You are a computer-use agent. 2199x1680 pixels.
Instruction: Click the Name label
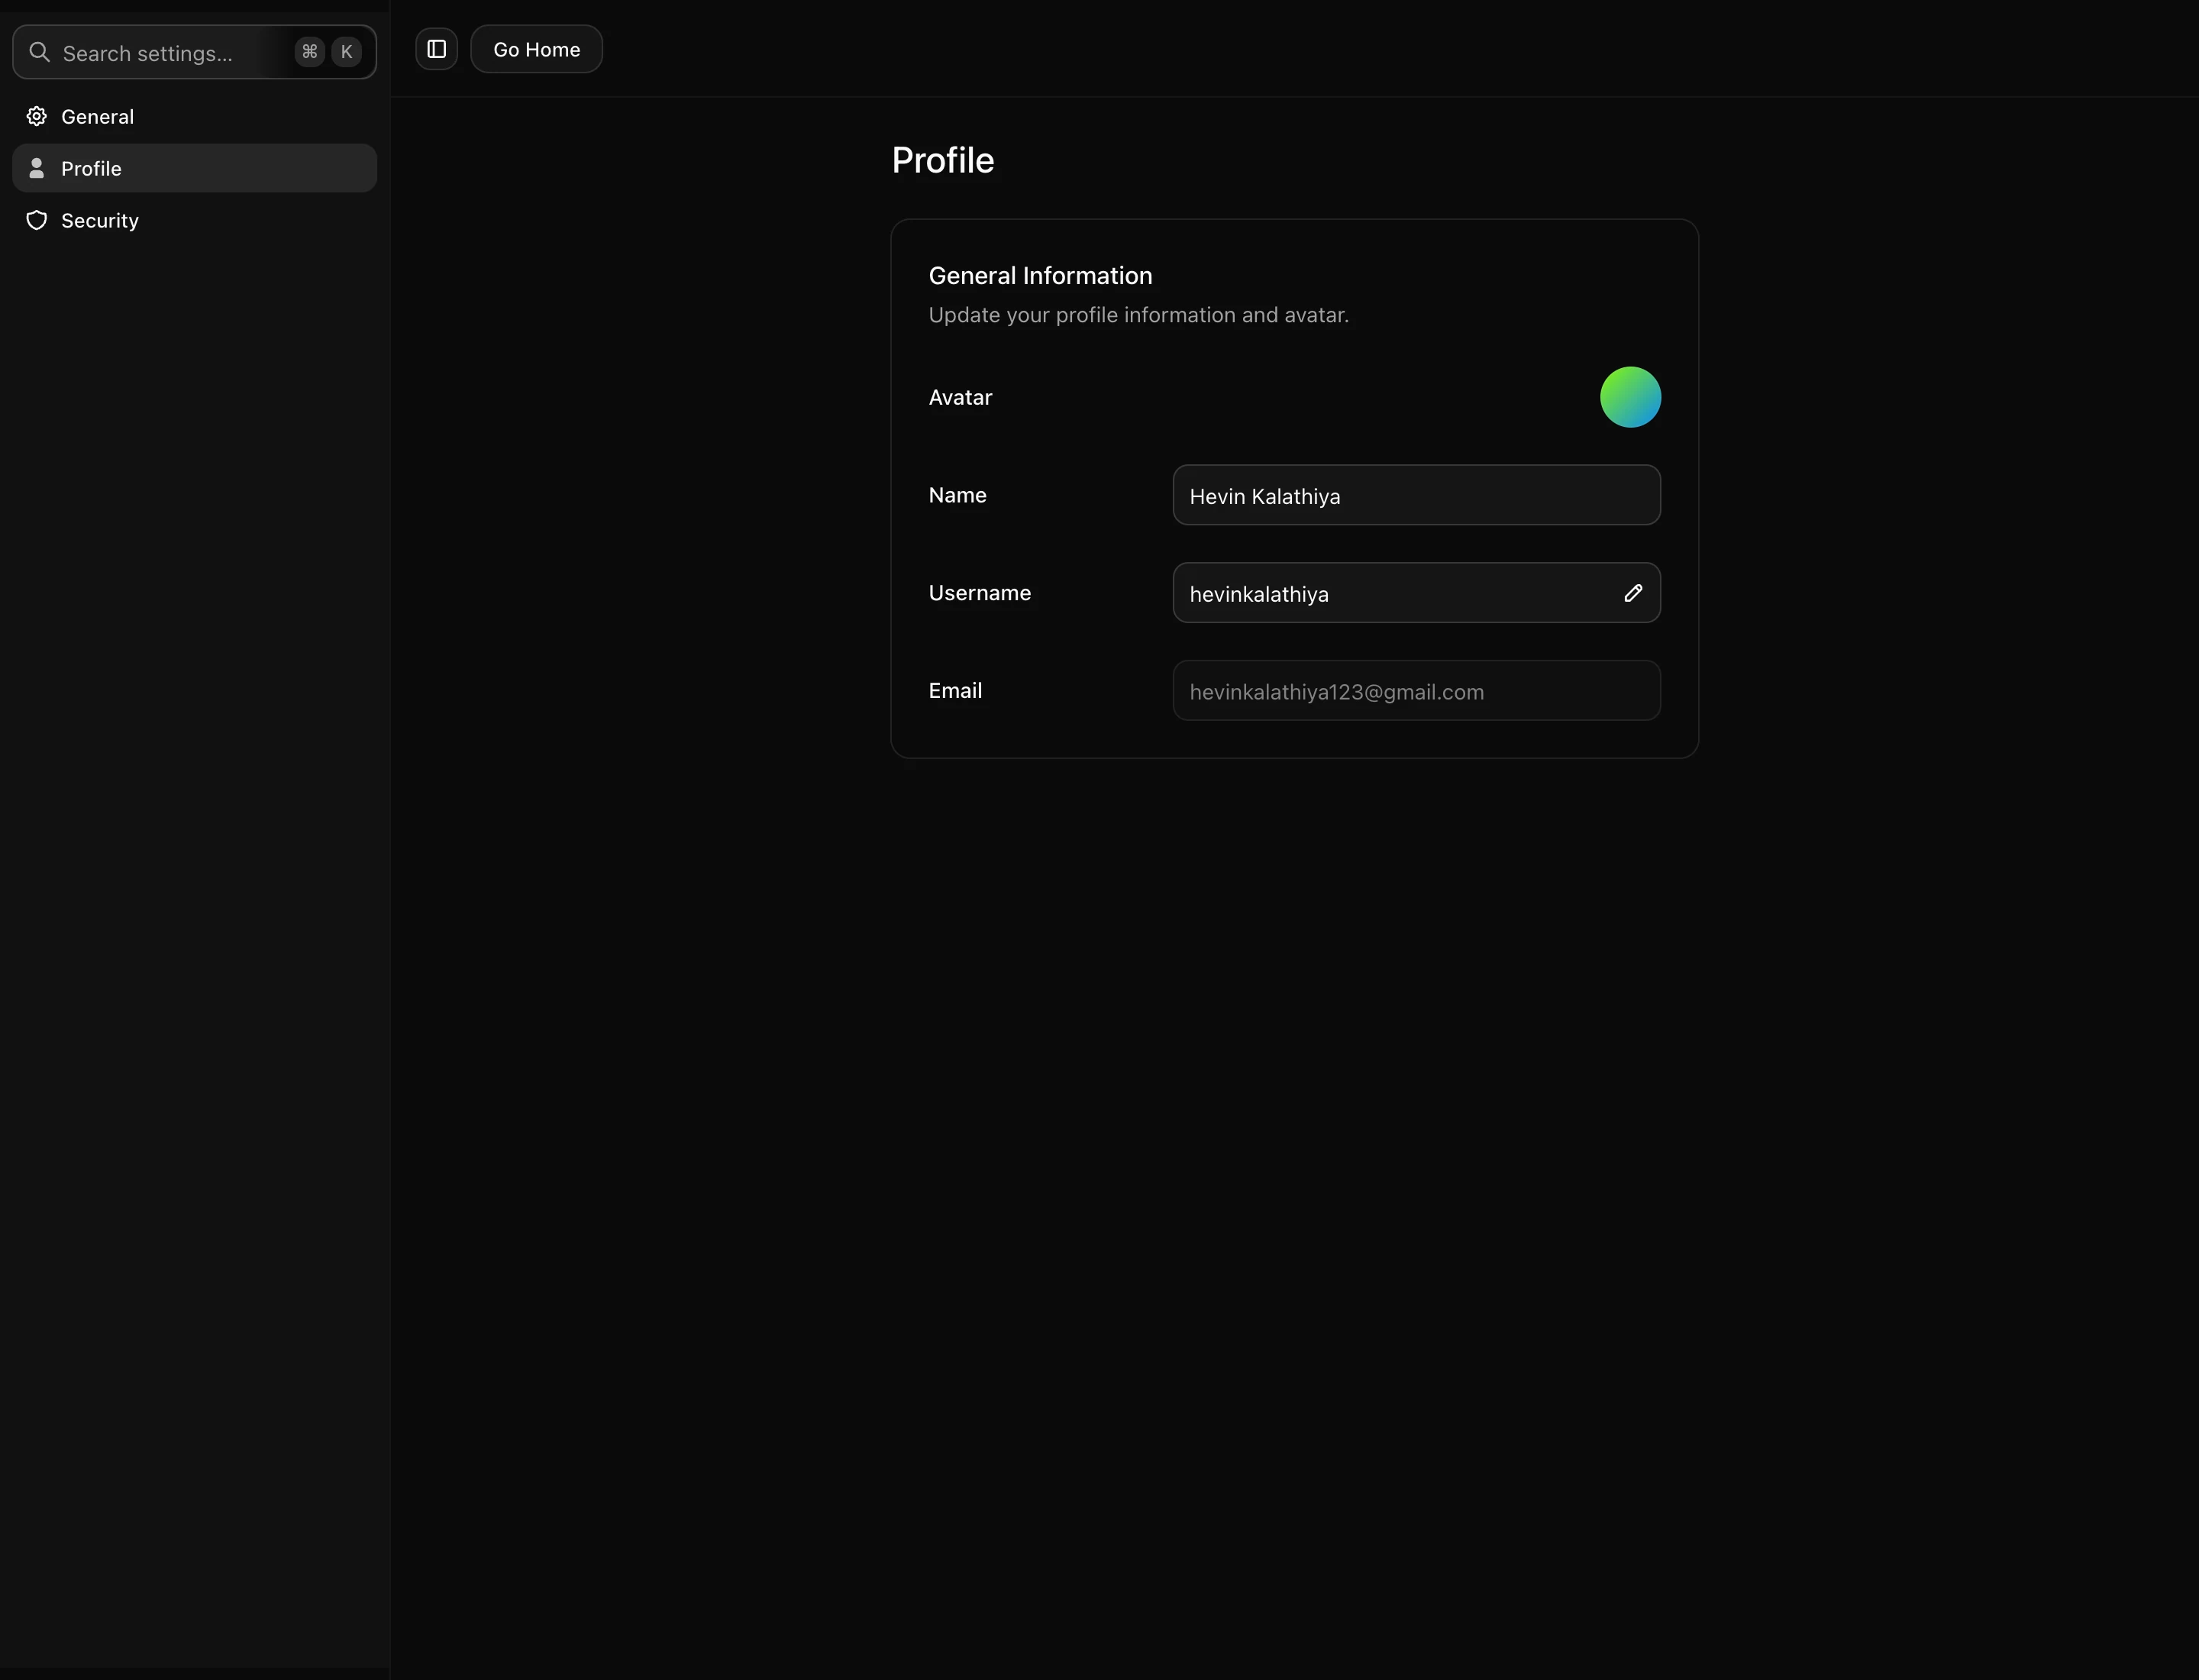point(957,495)
